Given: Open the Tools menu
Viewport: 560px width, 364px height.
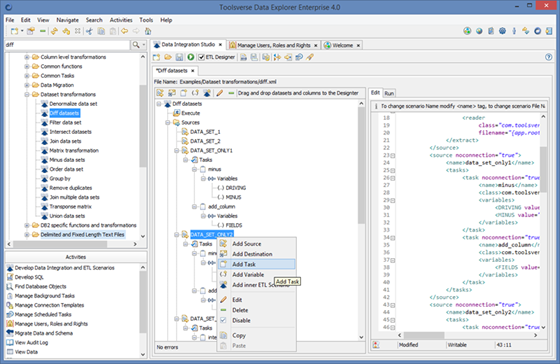Looking at the screenshot, I should tap(146, 20).
